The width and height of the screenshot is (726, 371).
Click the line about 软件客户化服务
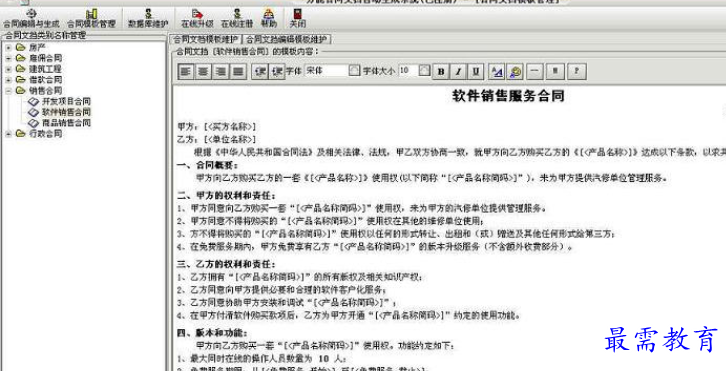282,290
